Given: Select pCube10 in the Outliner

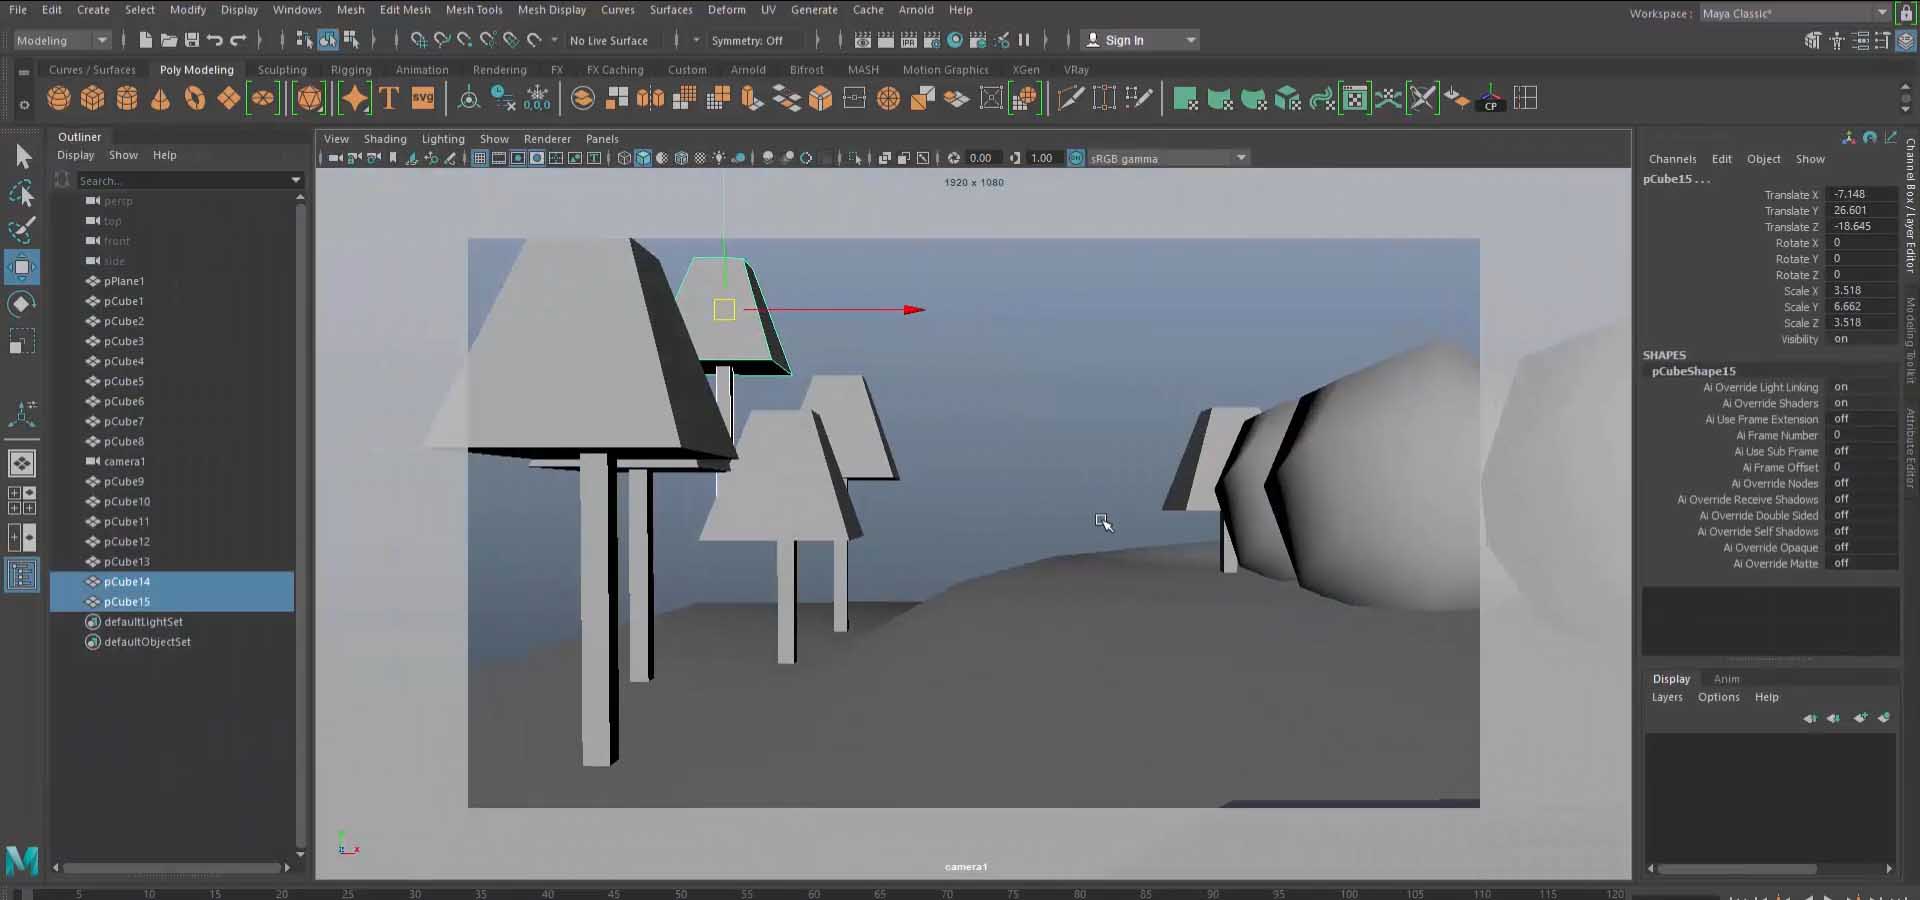Looking at the screenshot, I should [x=127, y=502].
